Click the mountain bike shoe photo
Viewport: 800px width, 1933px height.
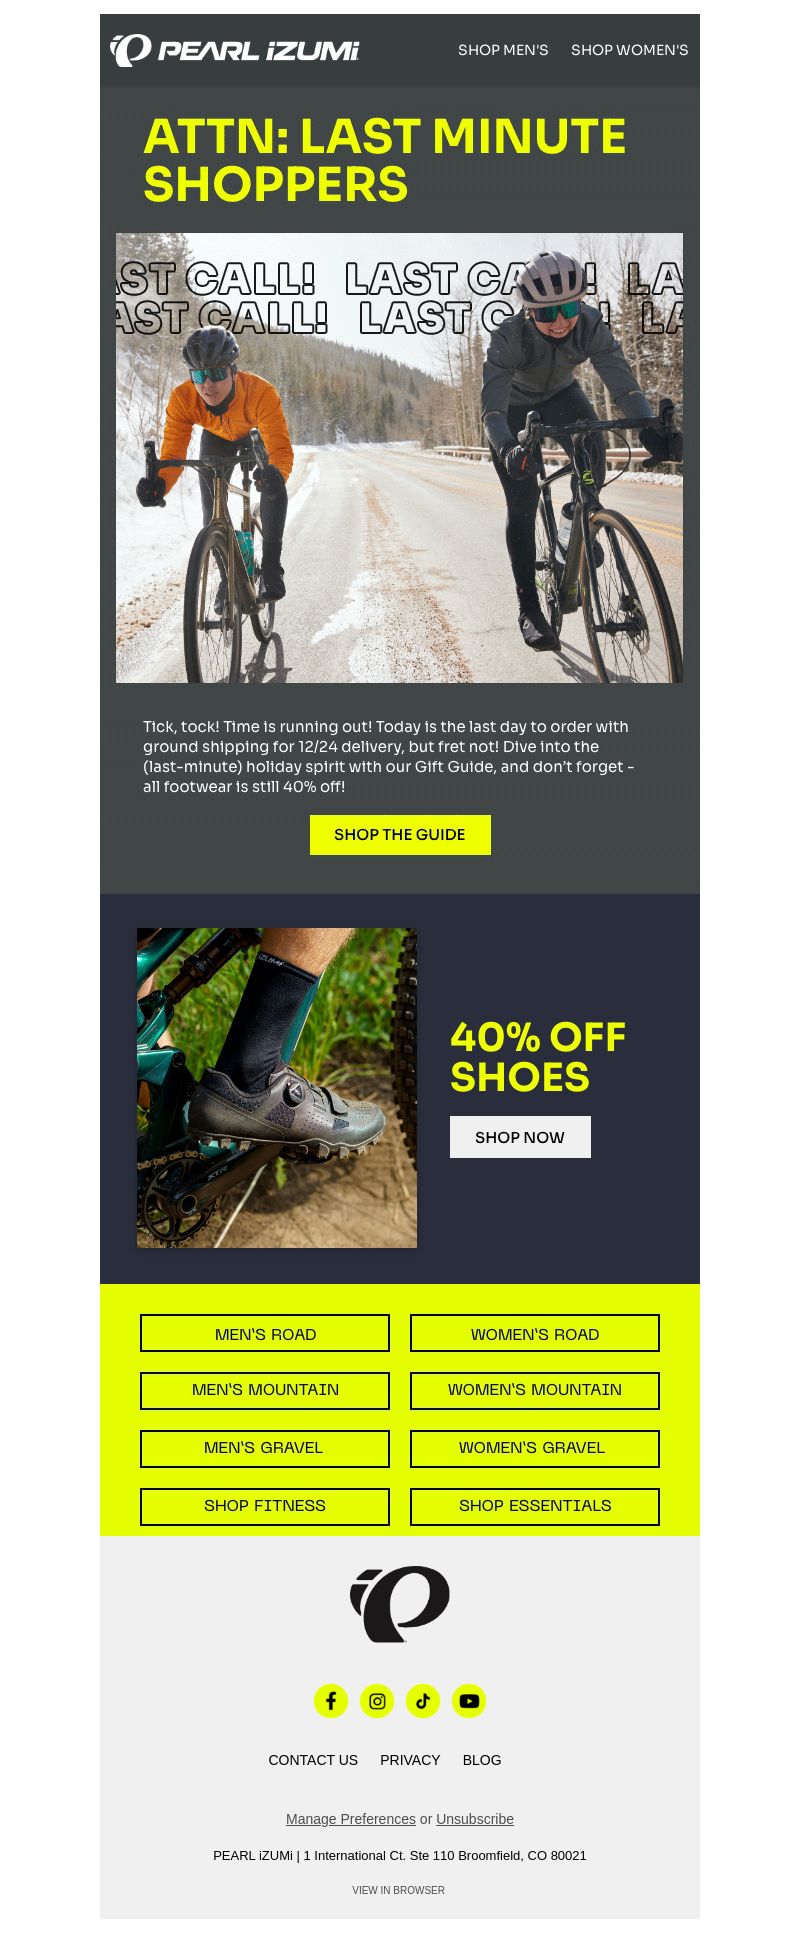[277, 1088]
